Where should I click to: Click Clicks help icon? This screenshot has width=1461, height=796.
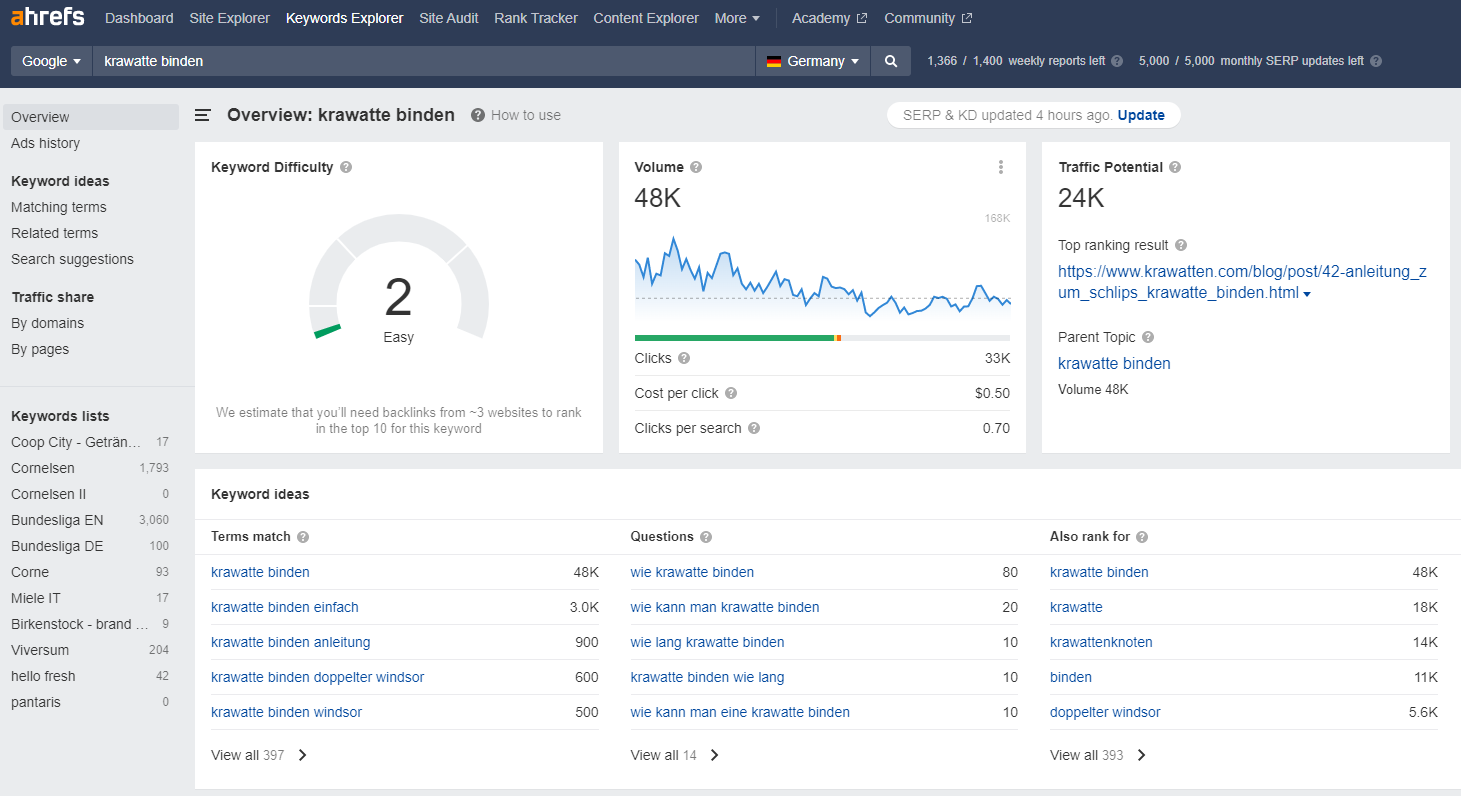pos(684,358)
